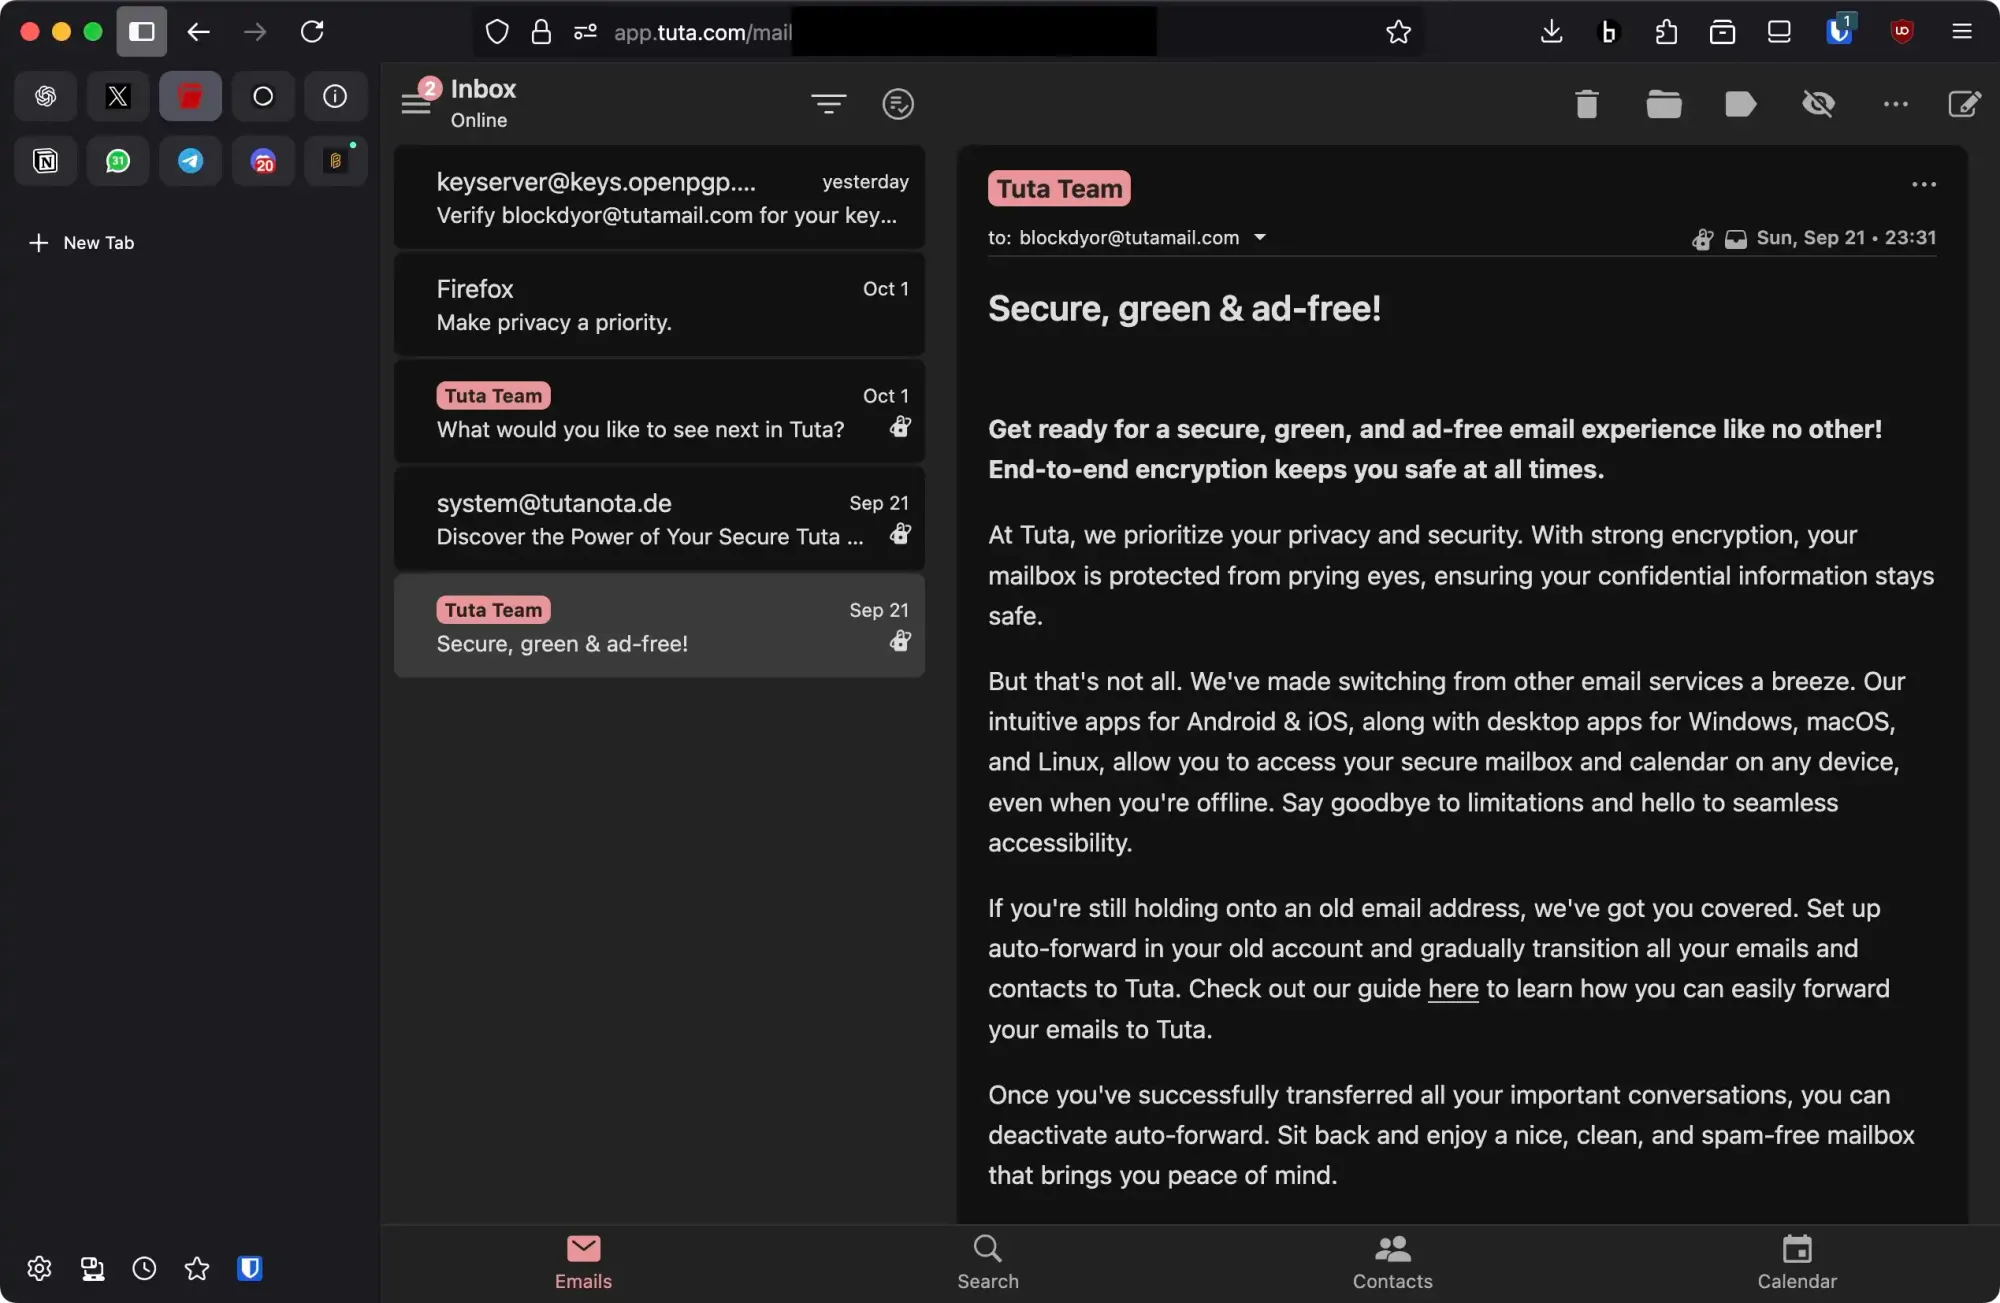Image resolution: width=2000 pixels, height=1303 pixels.
Task: Bookmark this page with the star
Action: click(x=1398, y=32)
